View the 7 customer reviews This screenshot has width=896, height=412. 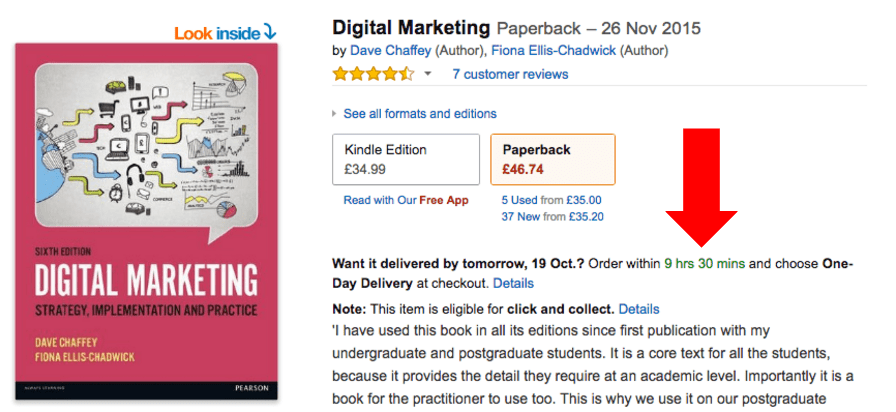click(x=509, y=74)
